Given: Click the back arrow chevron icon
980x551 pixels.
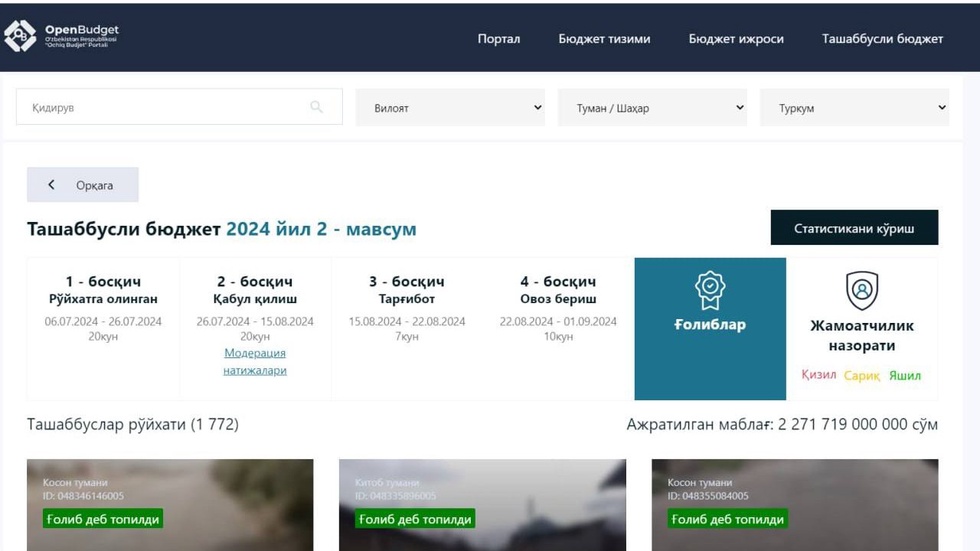Looking at the screenshot, I should [x=52, y=185].
